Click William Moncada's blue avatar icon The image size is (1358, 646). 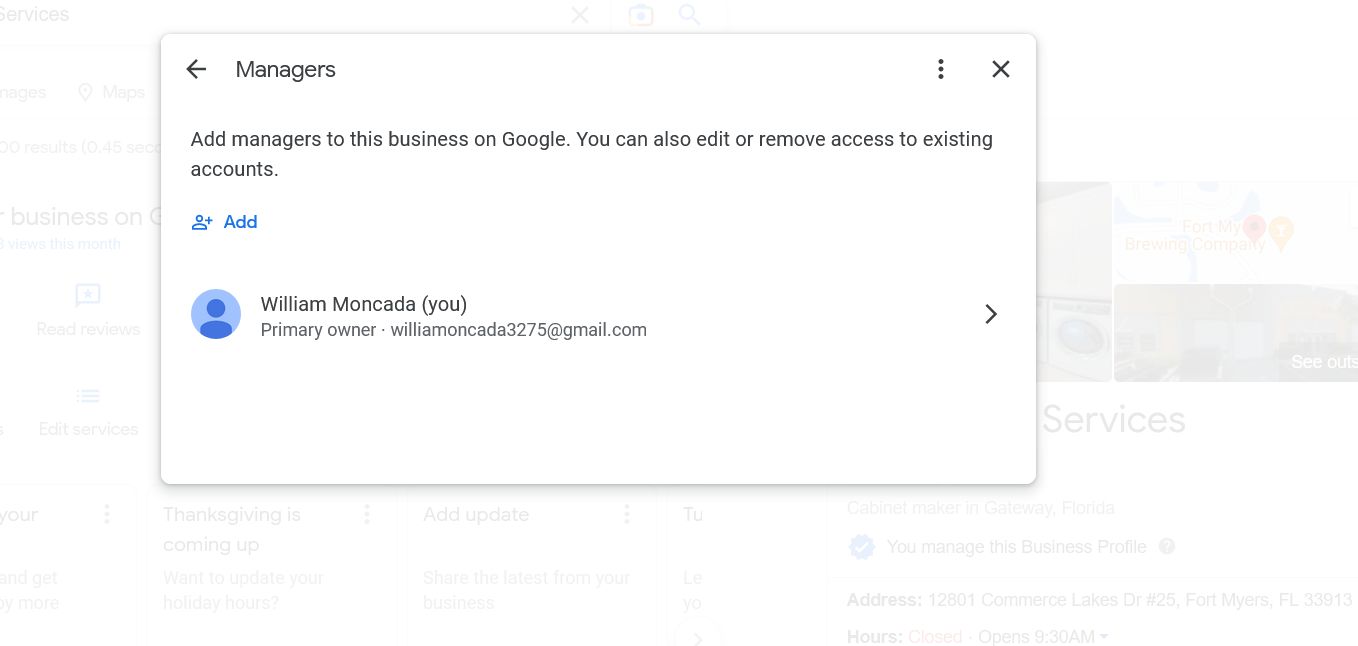[216, 314]
